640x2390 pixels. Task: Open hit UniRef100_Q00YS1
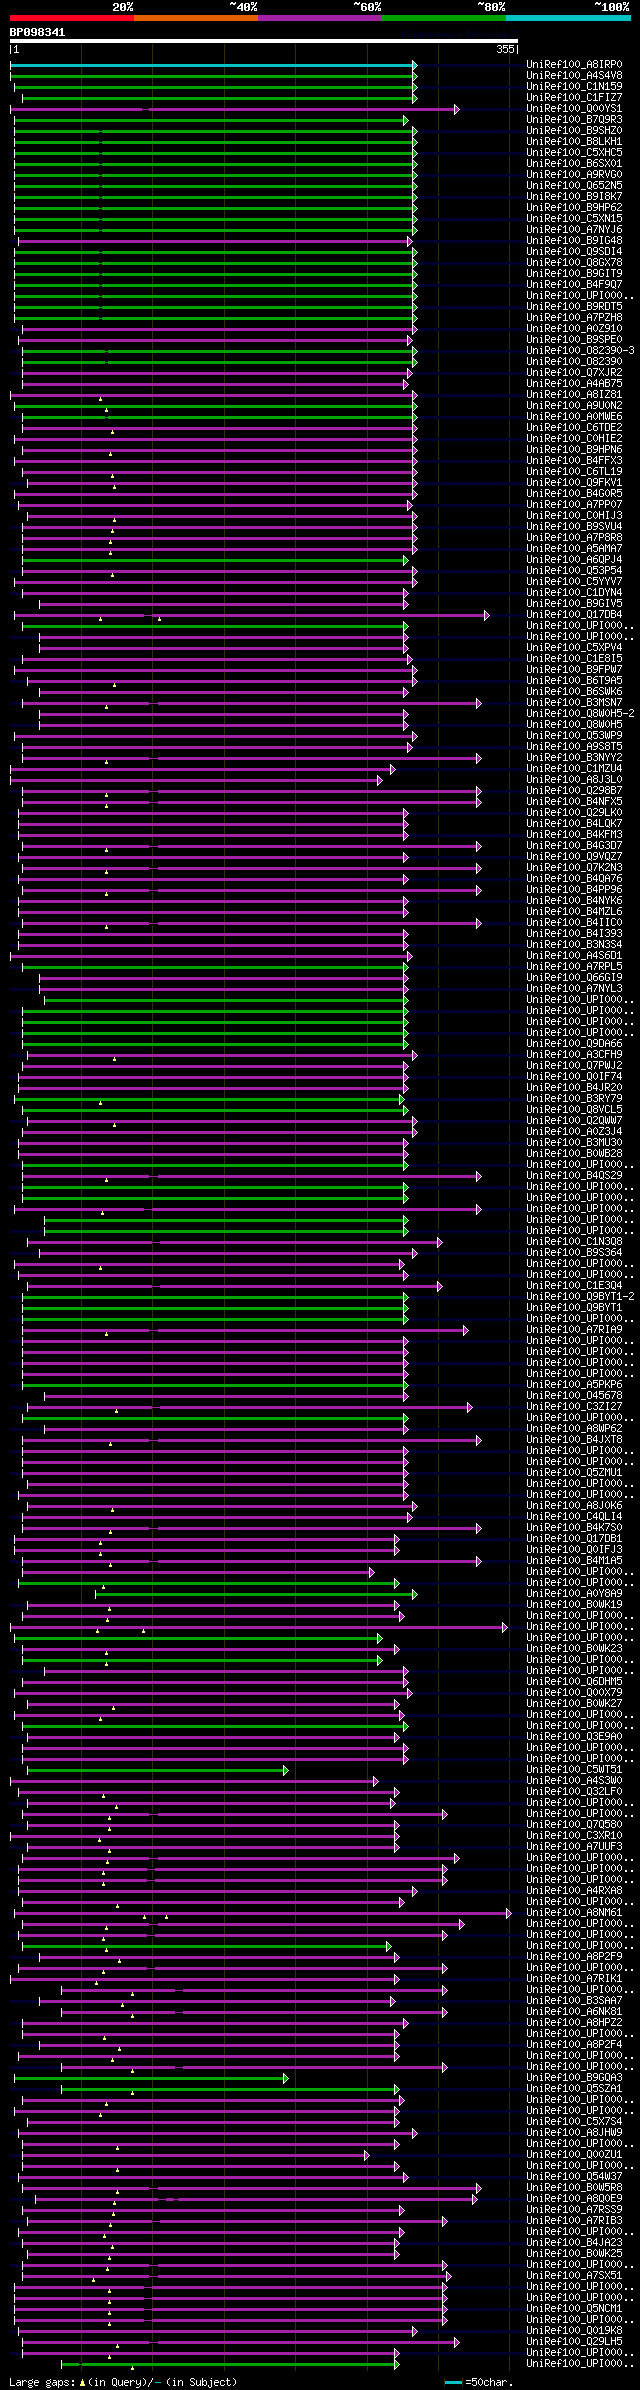pyautogui.click(x=574, y=109)
